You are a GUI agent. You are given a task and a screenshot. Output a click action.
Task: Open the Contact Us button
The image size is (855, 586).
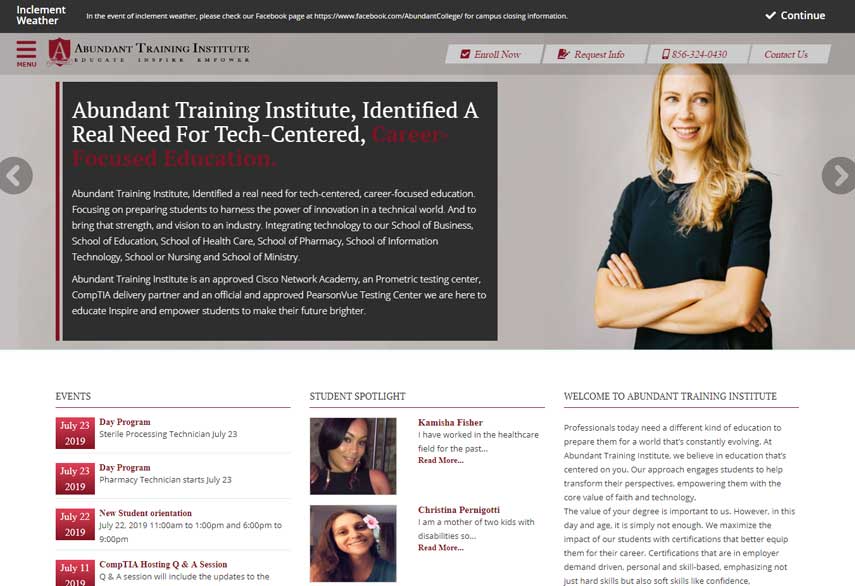coord(788,54)
